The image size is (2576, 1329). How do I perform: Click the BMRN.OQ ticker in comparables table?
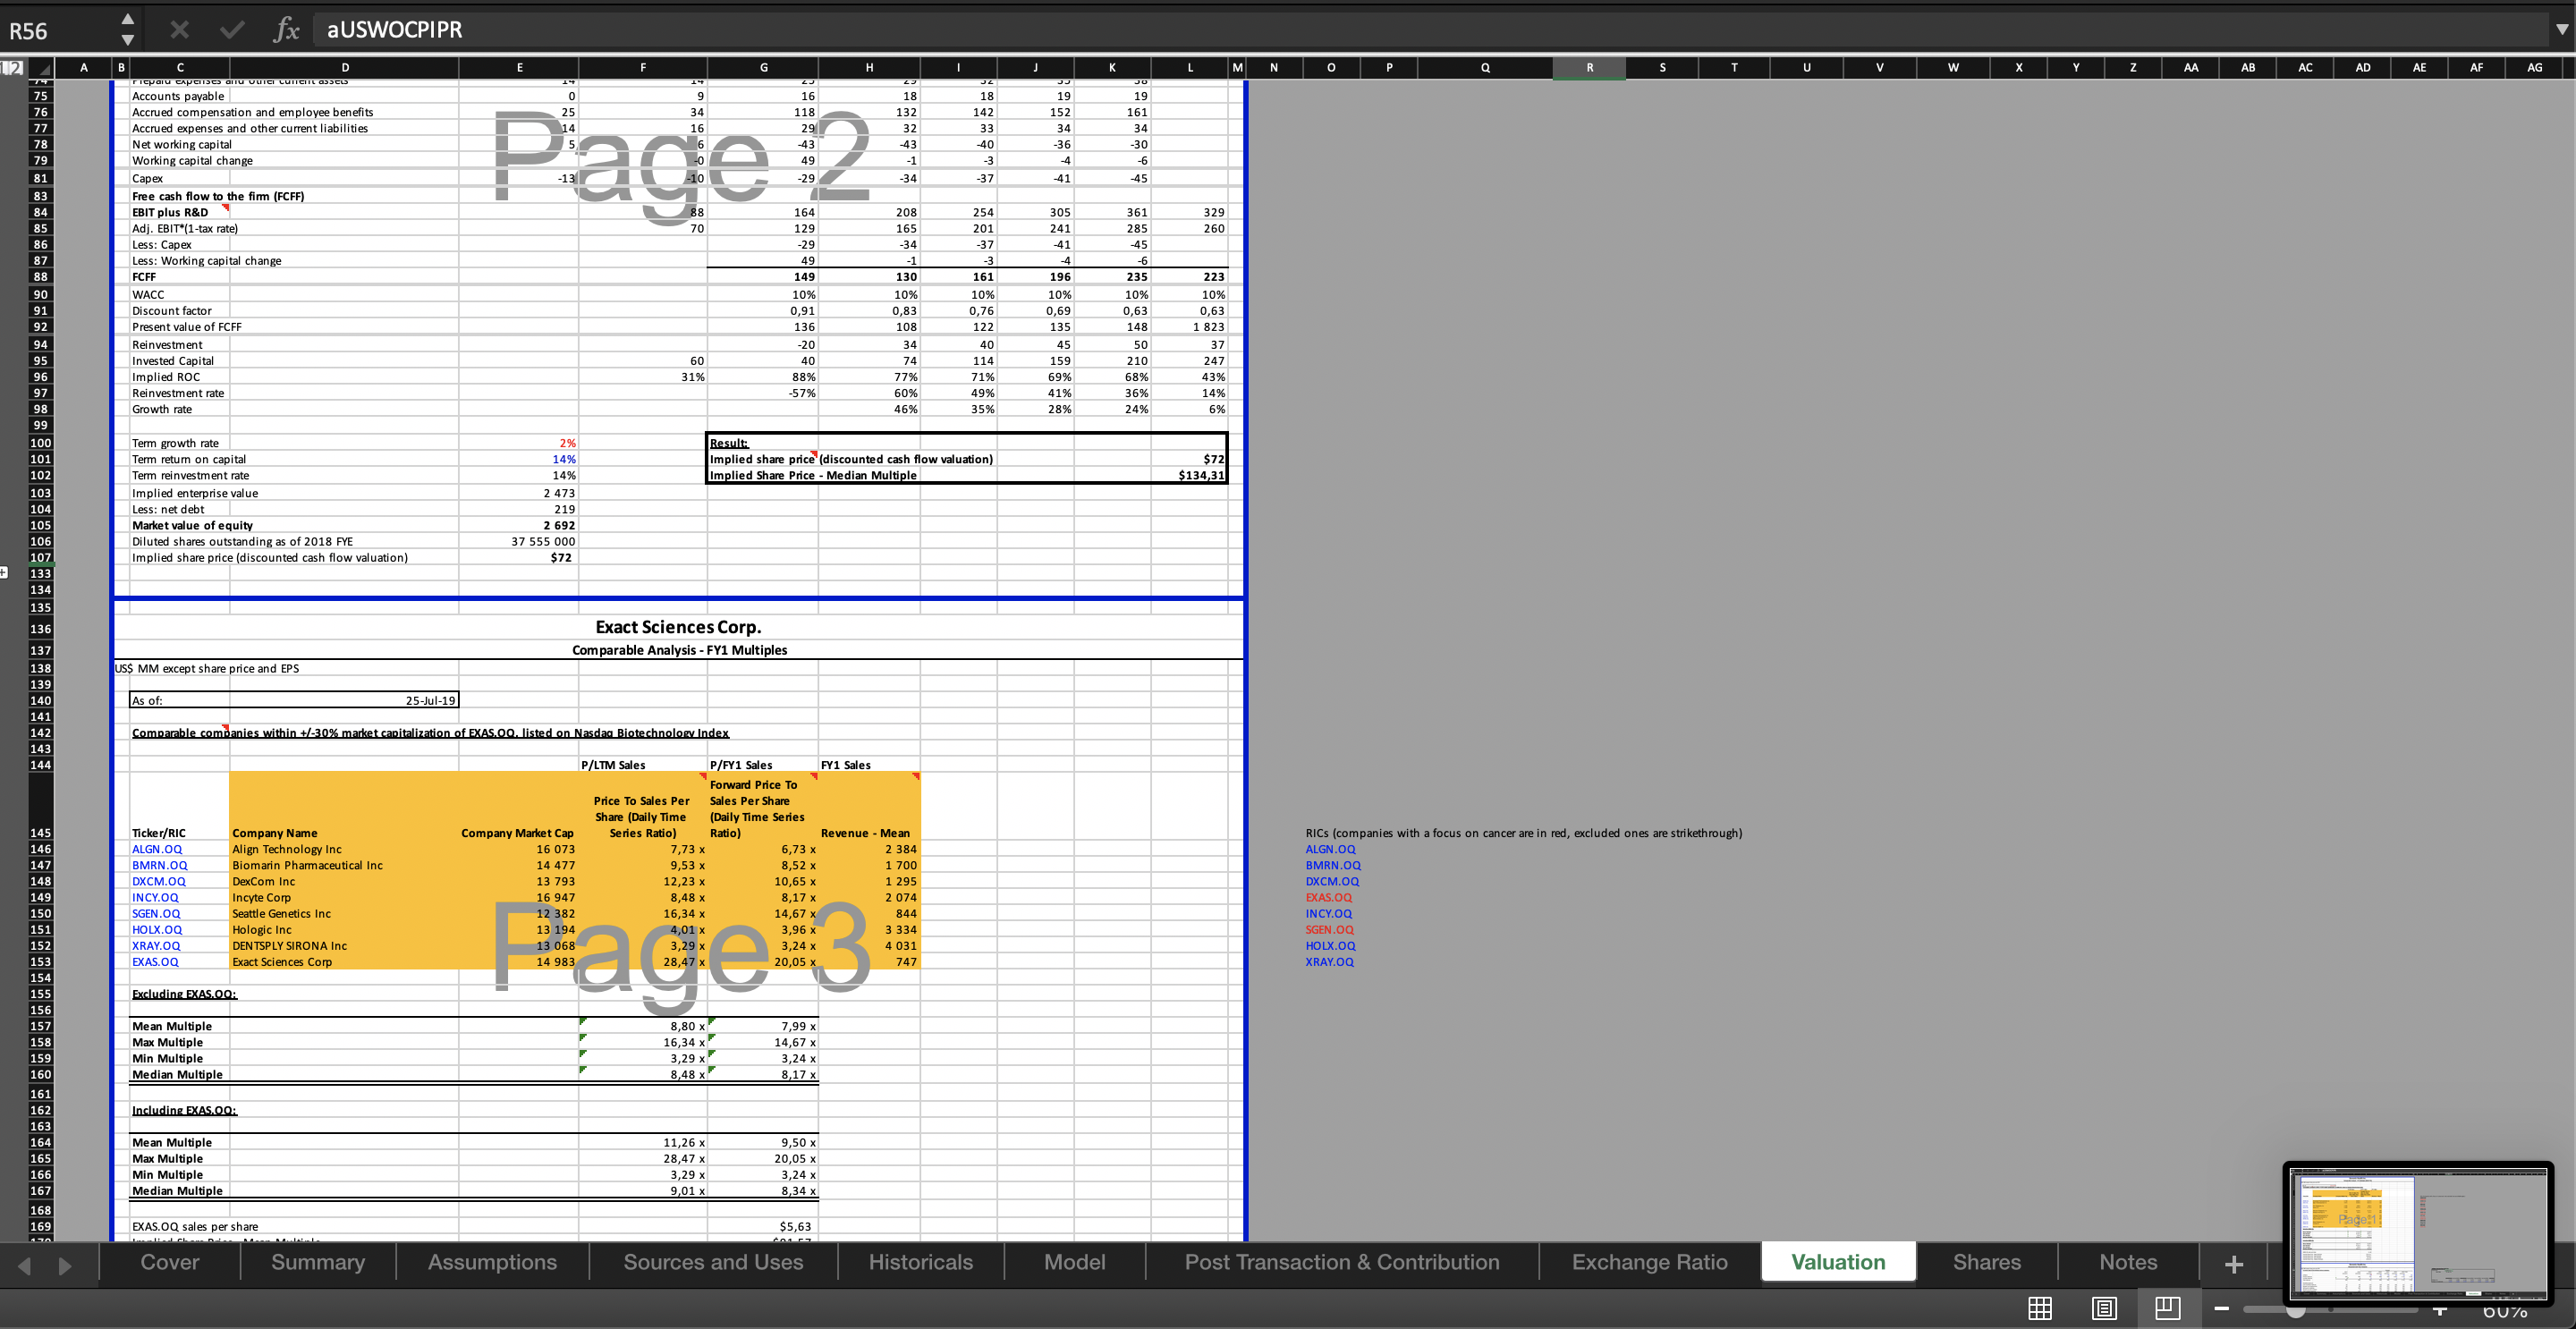point(160,865)
